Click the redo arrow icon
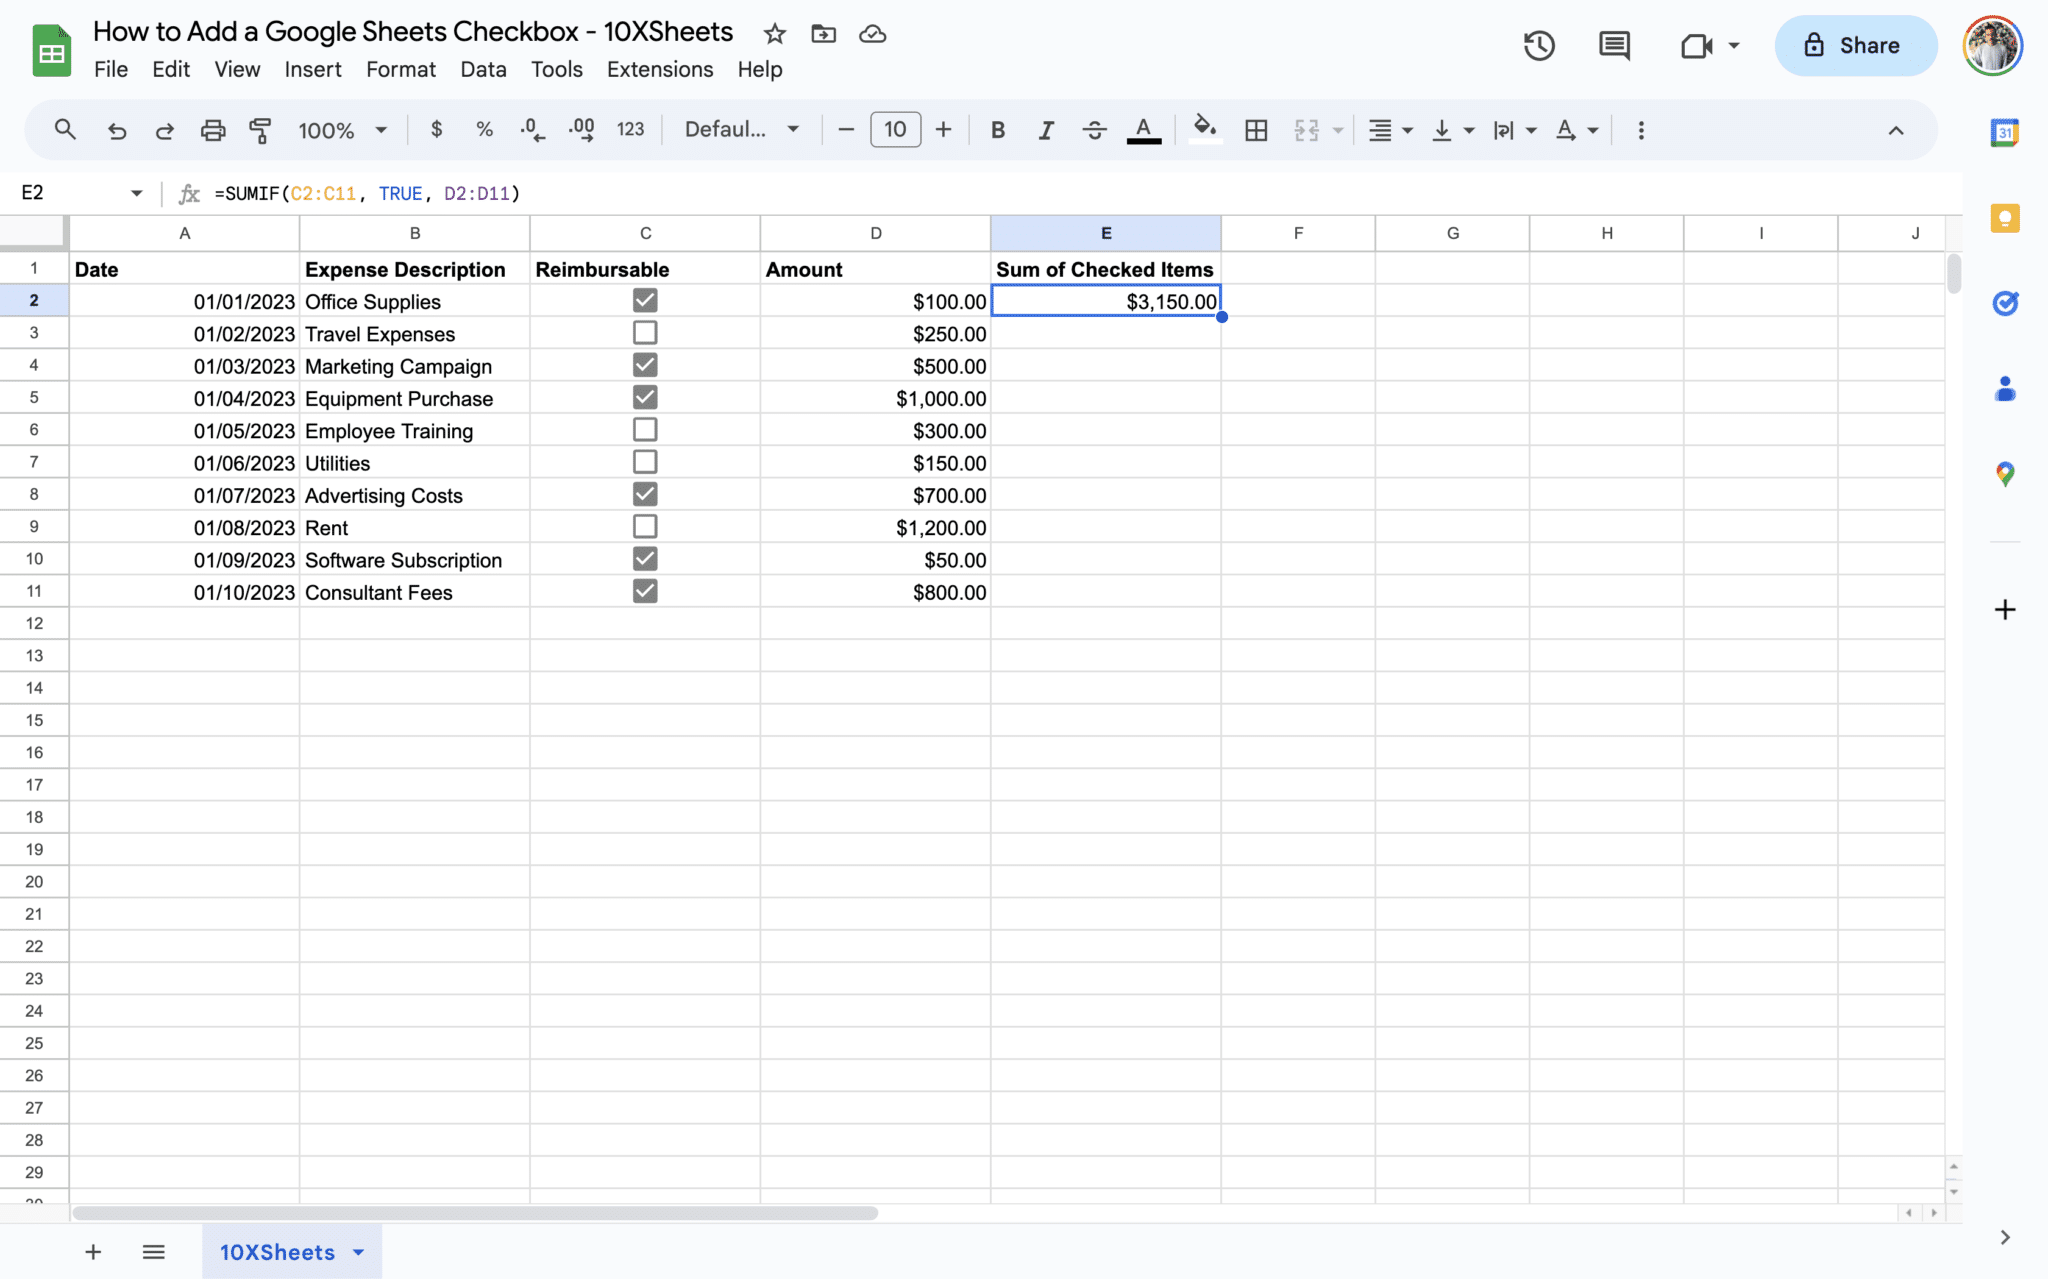This screenshot has width=2048, height=1280. tap(165, 130)
